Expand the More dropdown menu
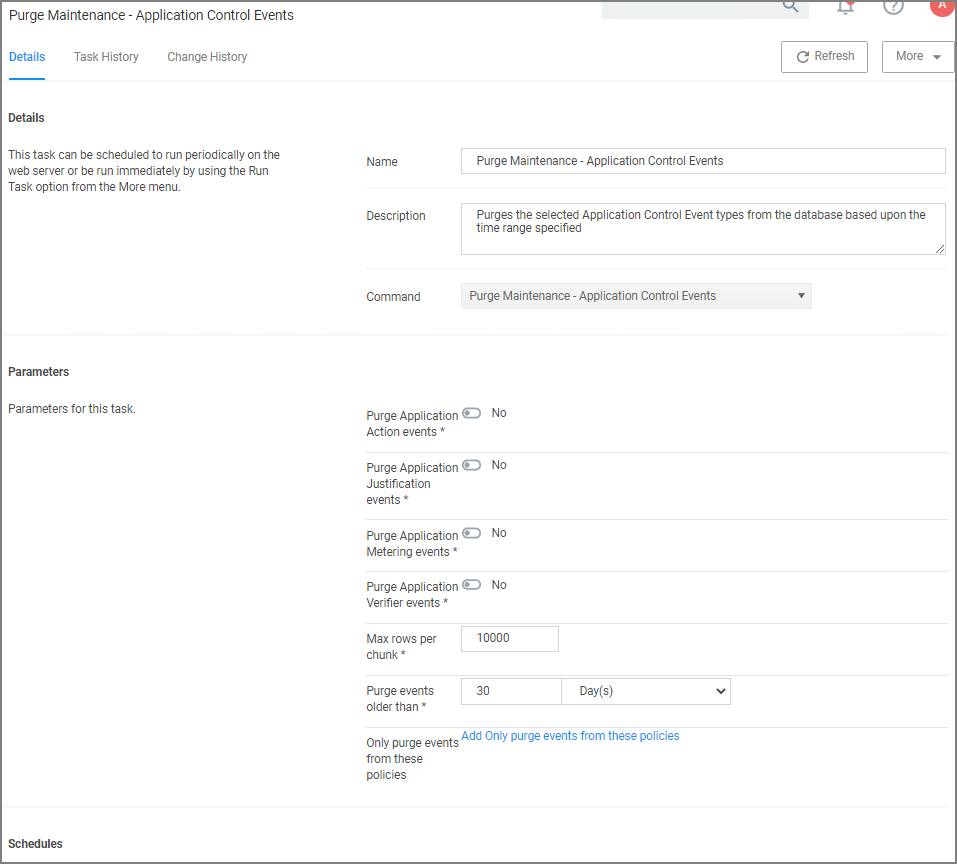This screenshot has height=864, width=957. pos(918,57)
